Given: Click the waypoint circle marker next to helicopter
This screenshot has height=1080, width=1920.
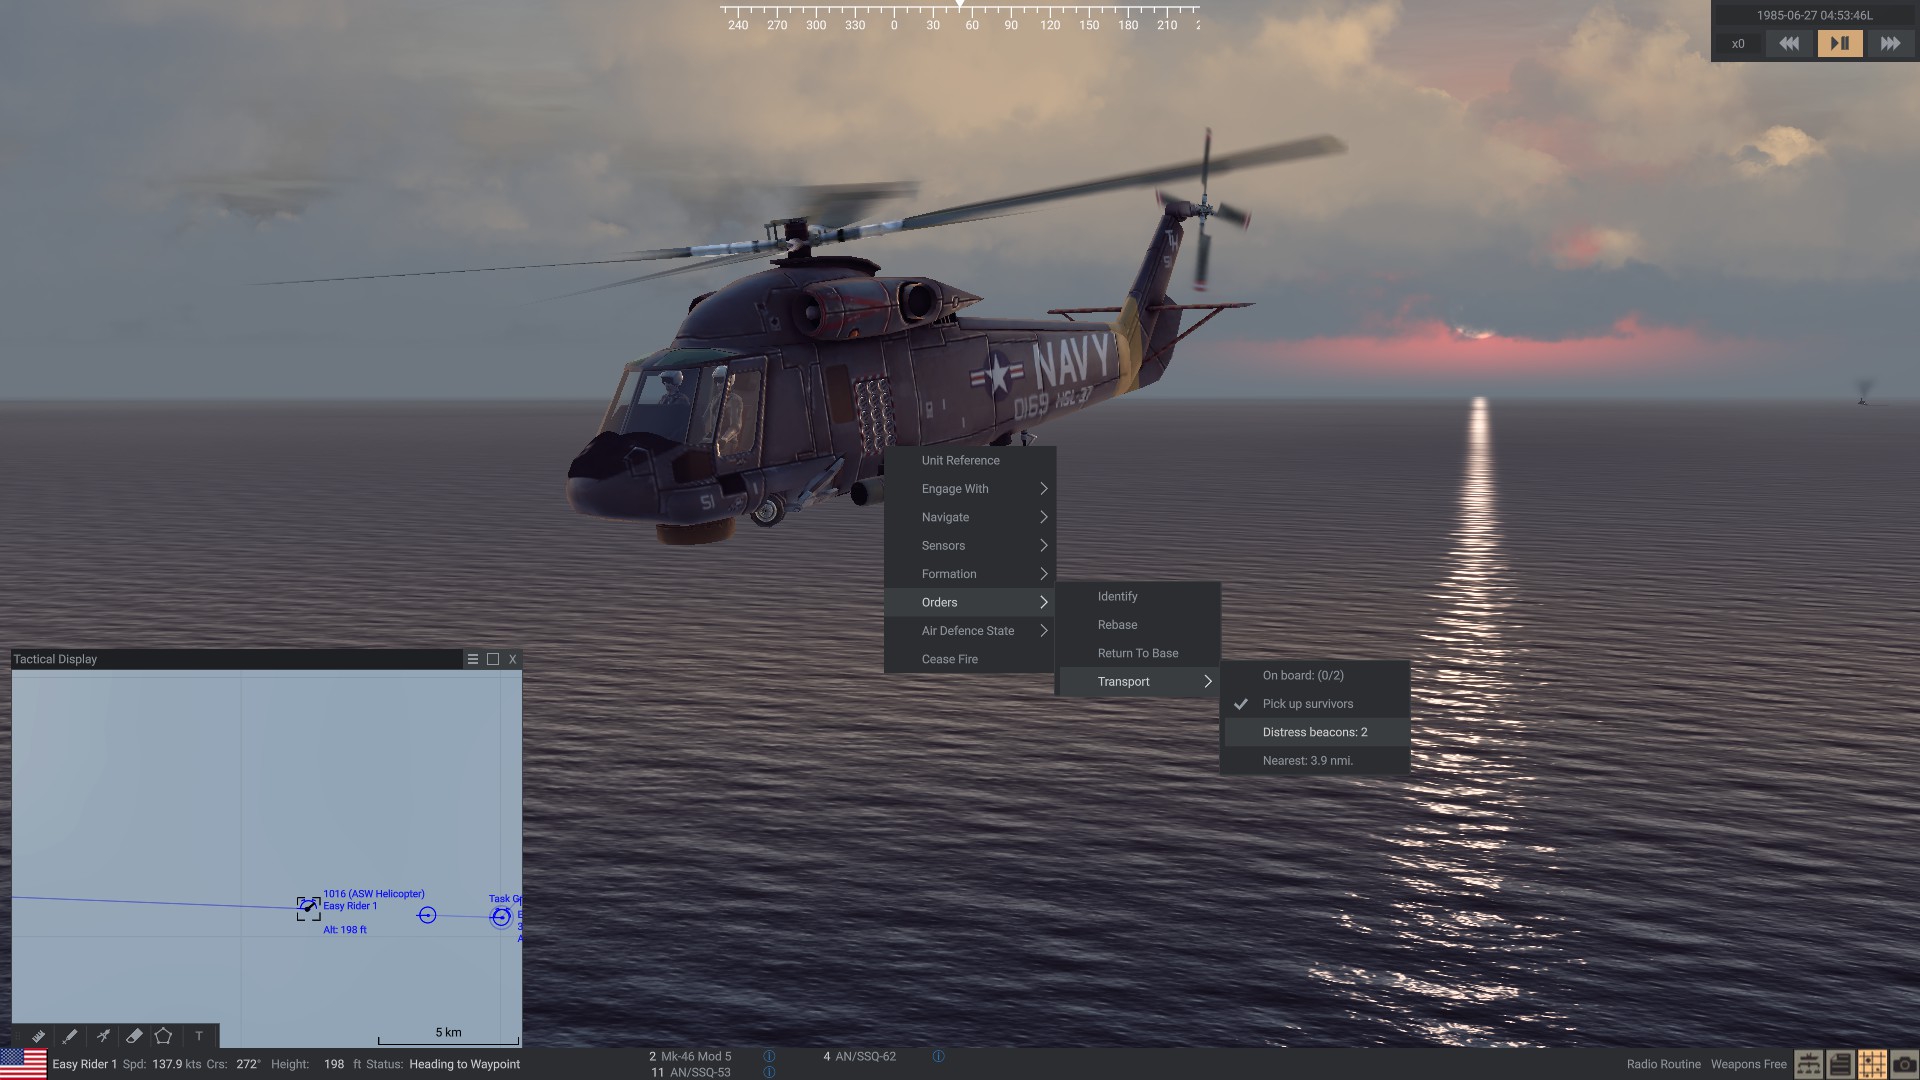Looking at the screenshot, I should [427, 915].
